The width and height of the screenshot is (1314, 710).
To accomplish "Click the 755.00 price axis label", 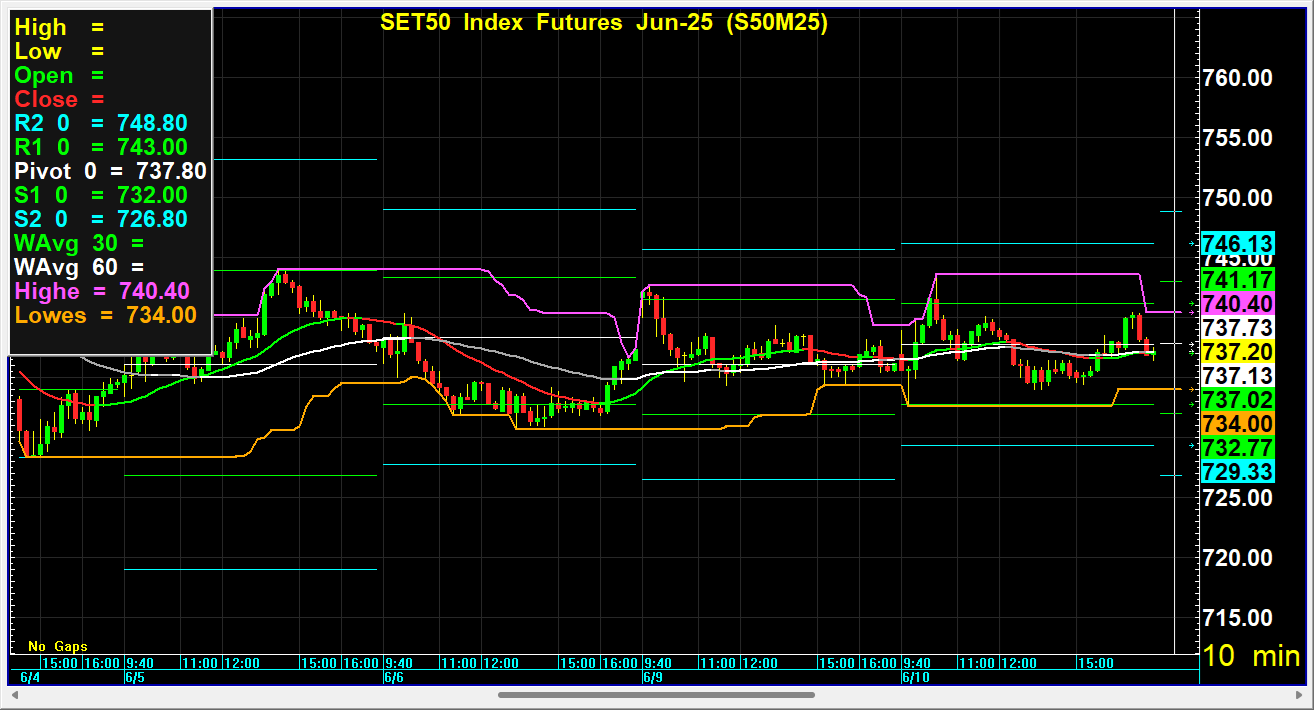I will click(x=1238, y=138).
